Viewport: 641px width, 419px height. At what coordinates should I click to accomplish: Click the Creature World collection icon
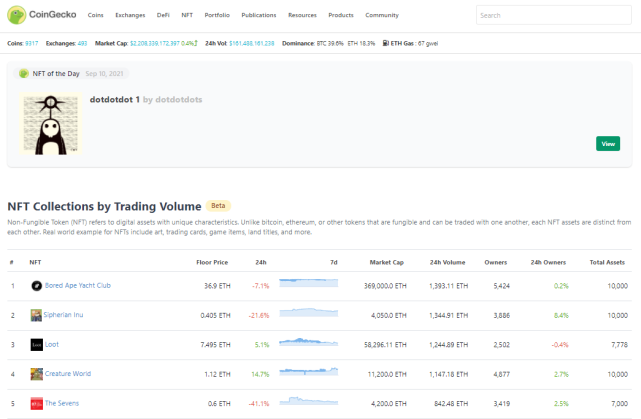pyautogui.click(x=36, y=373)
